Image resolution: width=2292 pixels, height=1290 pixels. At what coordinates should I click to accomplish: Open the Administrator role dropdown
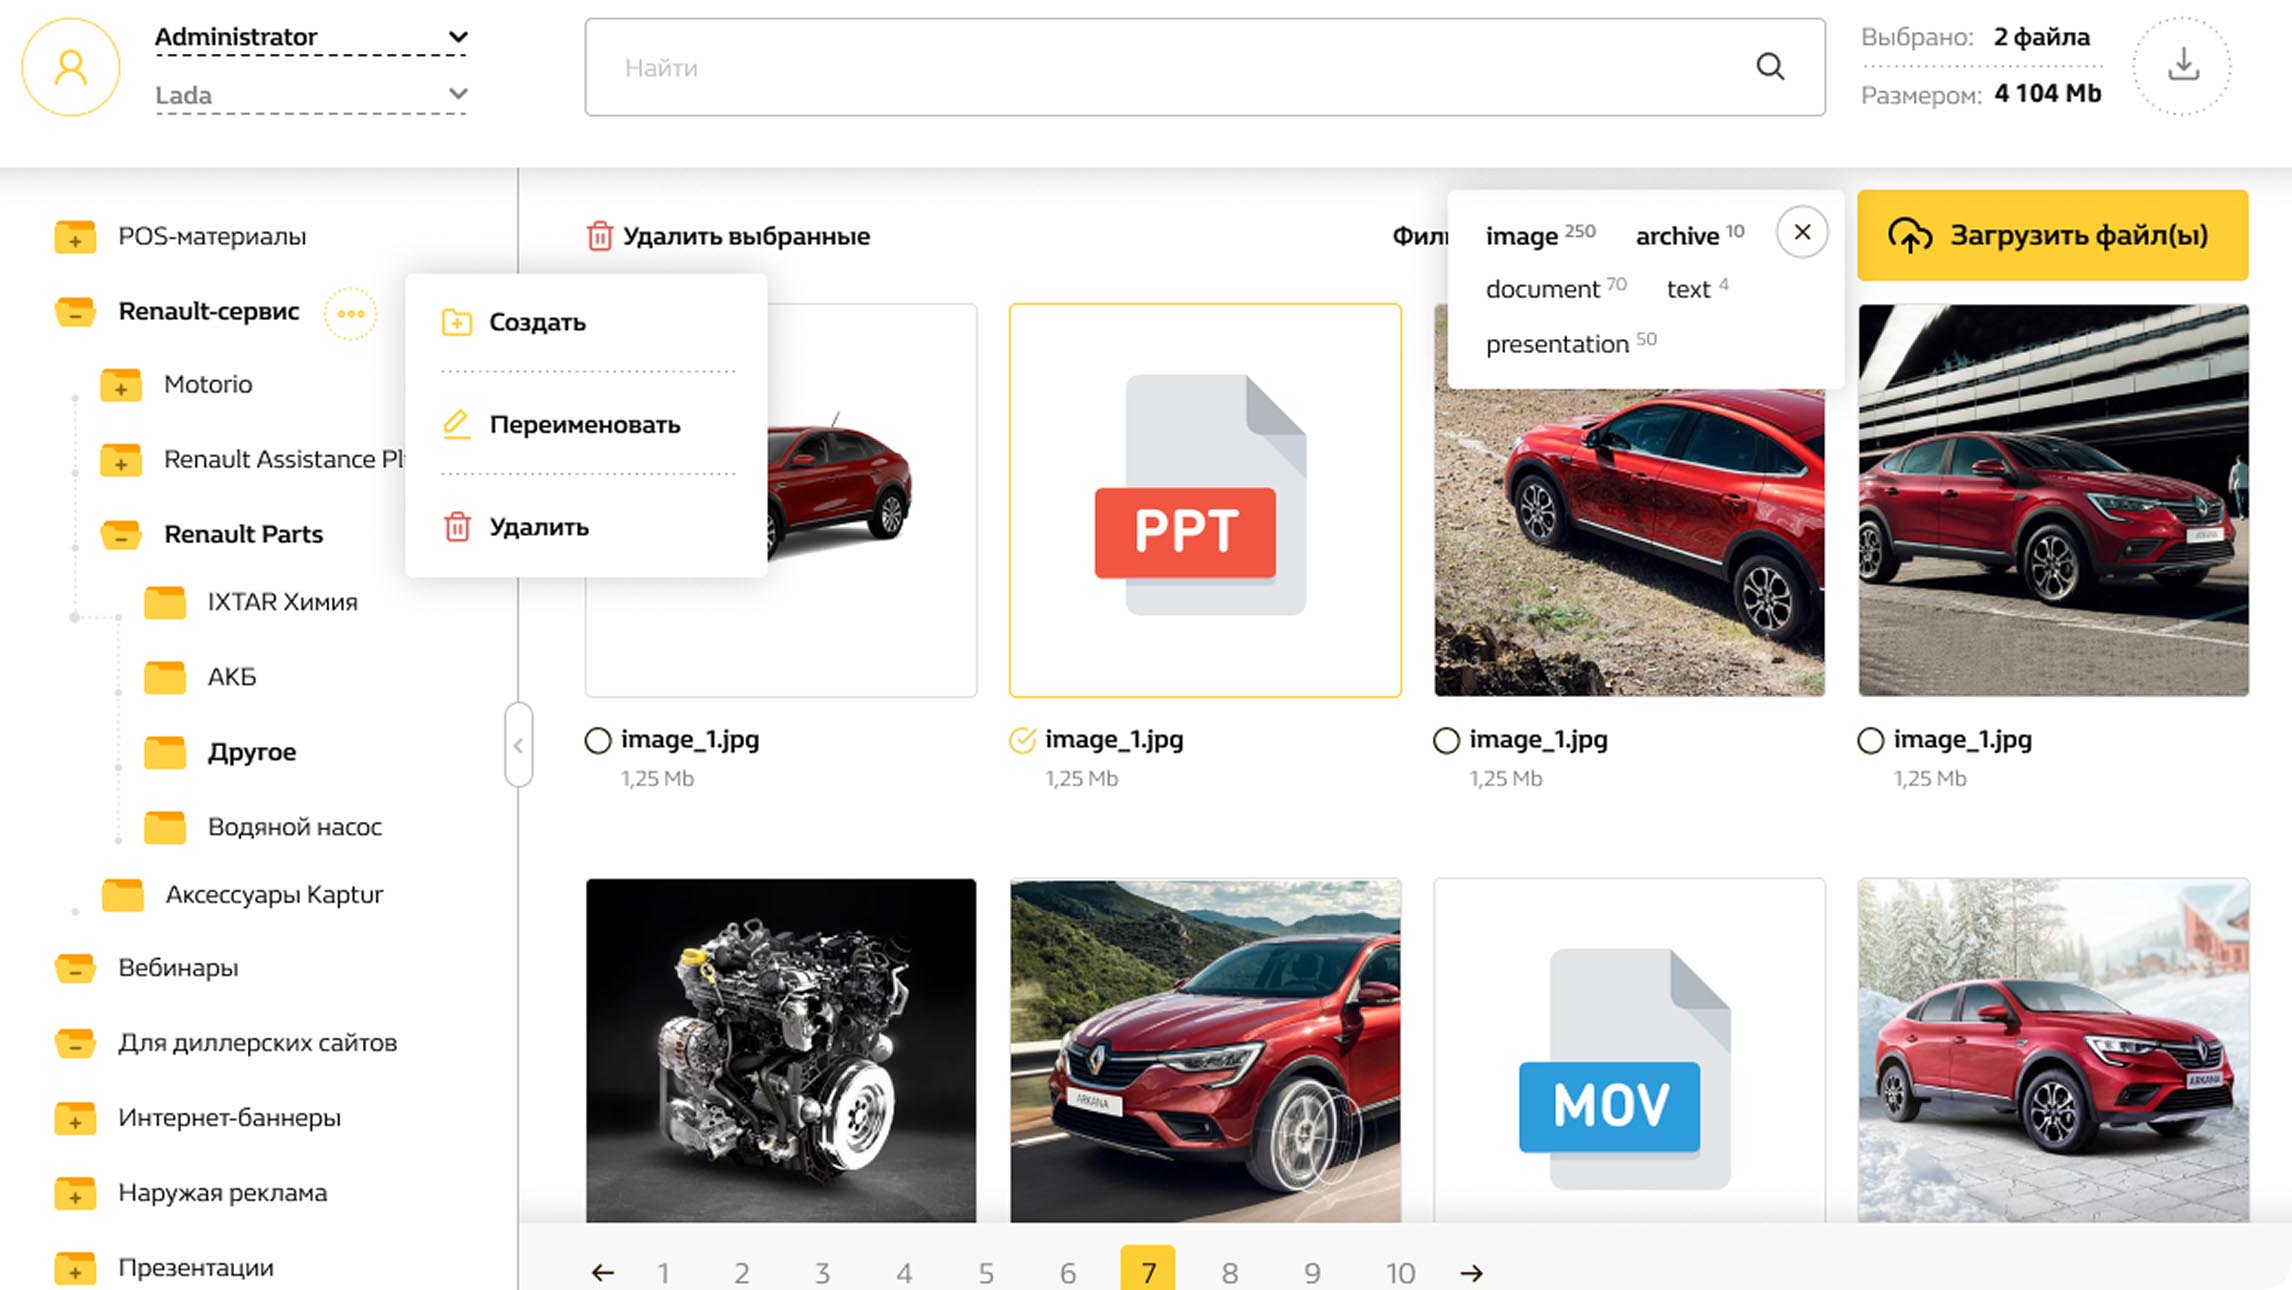pos(310,37)
